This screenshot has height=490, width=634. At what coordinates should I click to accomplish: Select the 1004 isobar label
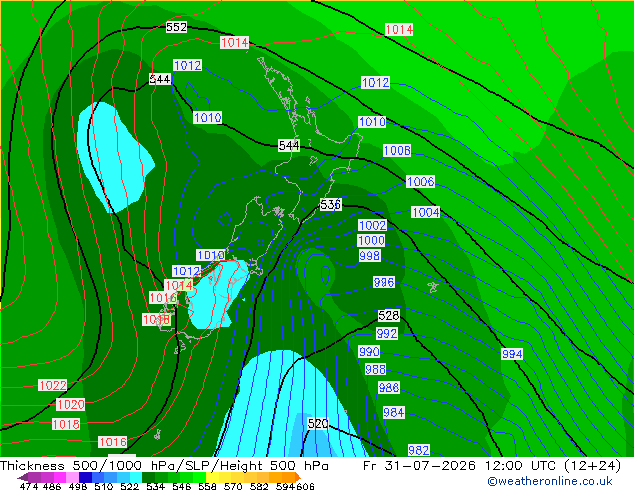coord(425,212)
